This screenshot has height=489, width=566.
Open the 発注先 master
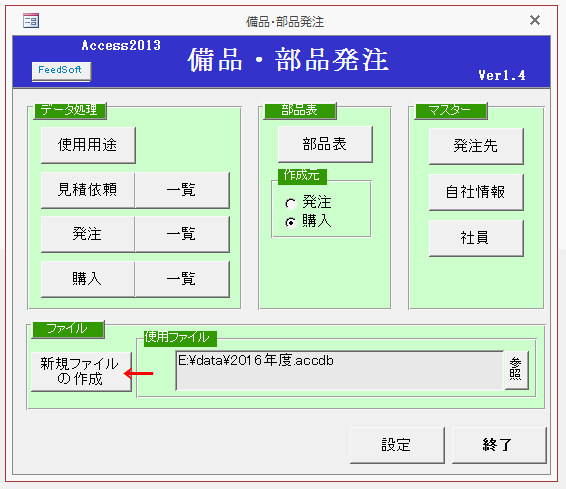tap(476, 146)
